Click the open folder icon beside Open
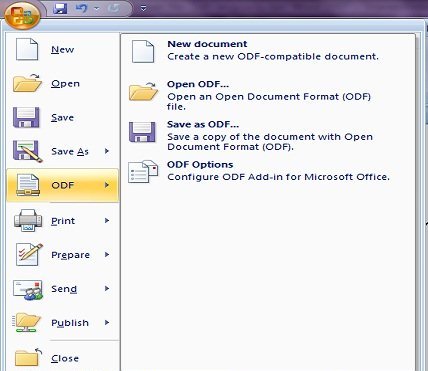 pyautogui.click(x=27, y=83)
